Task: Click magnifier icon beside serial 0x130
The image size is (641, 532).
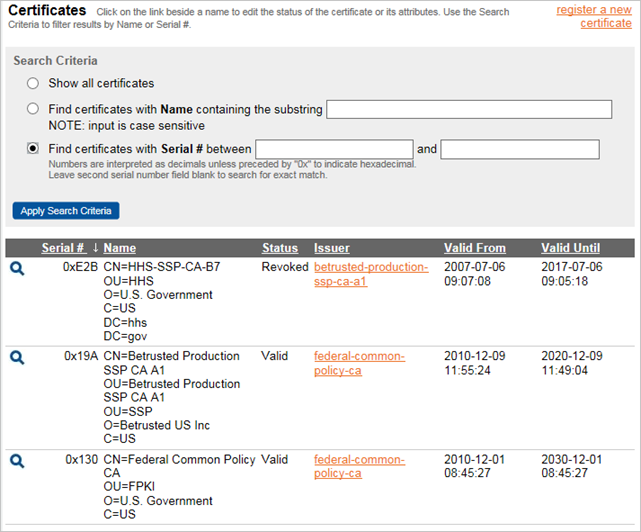Action: coord(17,461)
